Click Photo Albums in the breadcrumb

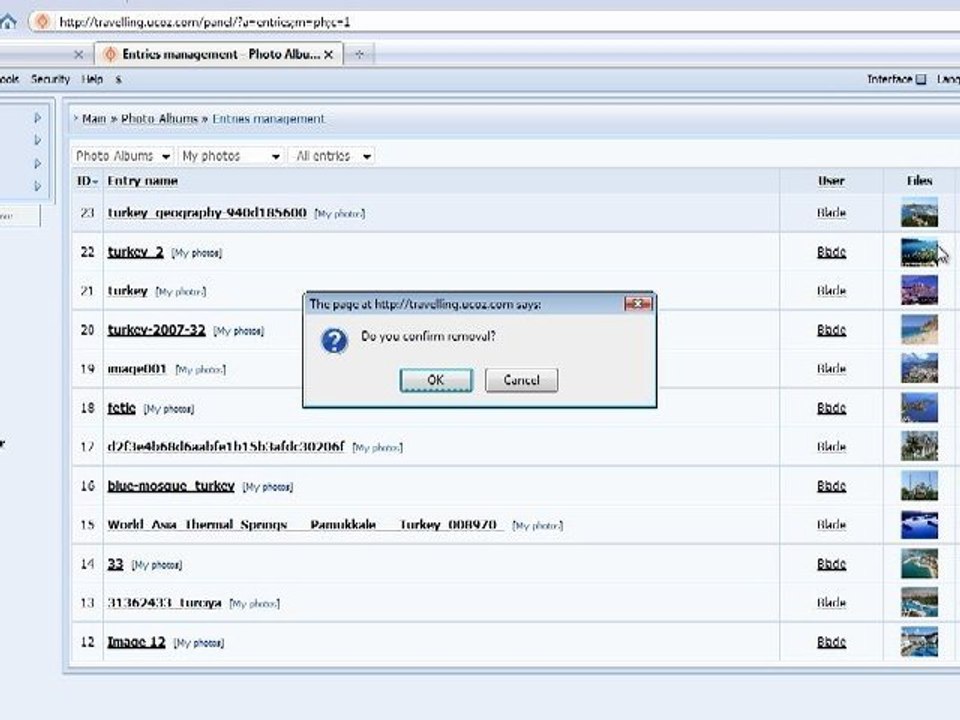[159, 118]
